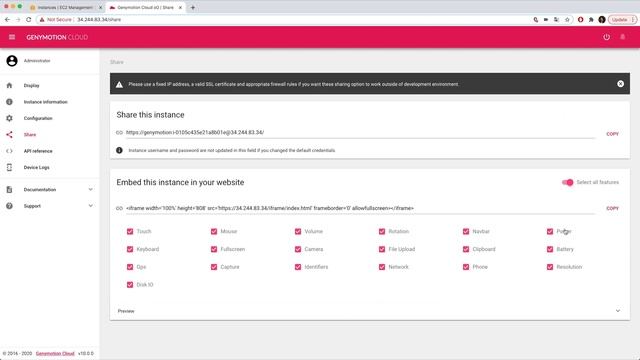
Task: Dismiss the warning banner with close icon
Action: coord(620,84)
